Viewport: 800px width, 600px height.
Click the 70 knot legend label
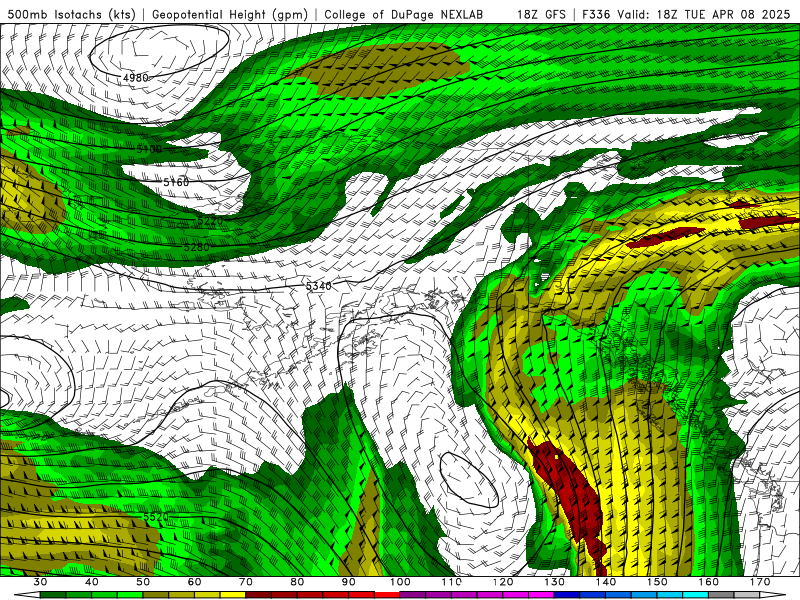point(246,582)
